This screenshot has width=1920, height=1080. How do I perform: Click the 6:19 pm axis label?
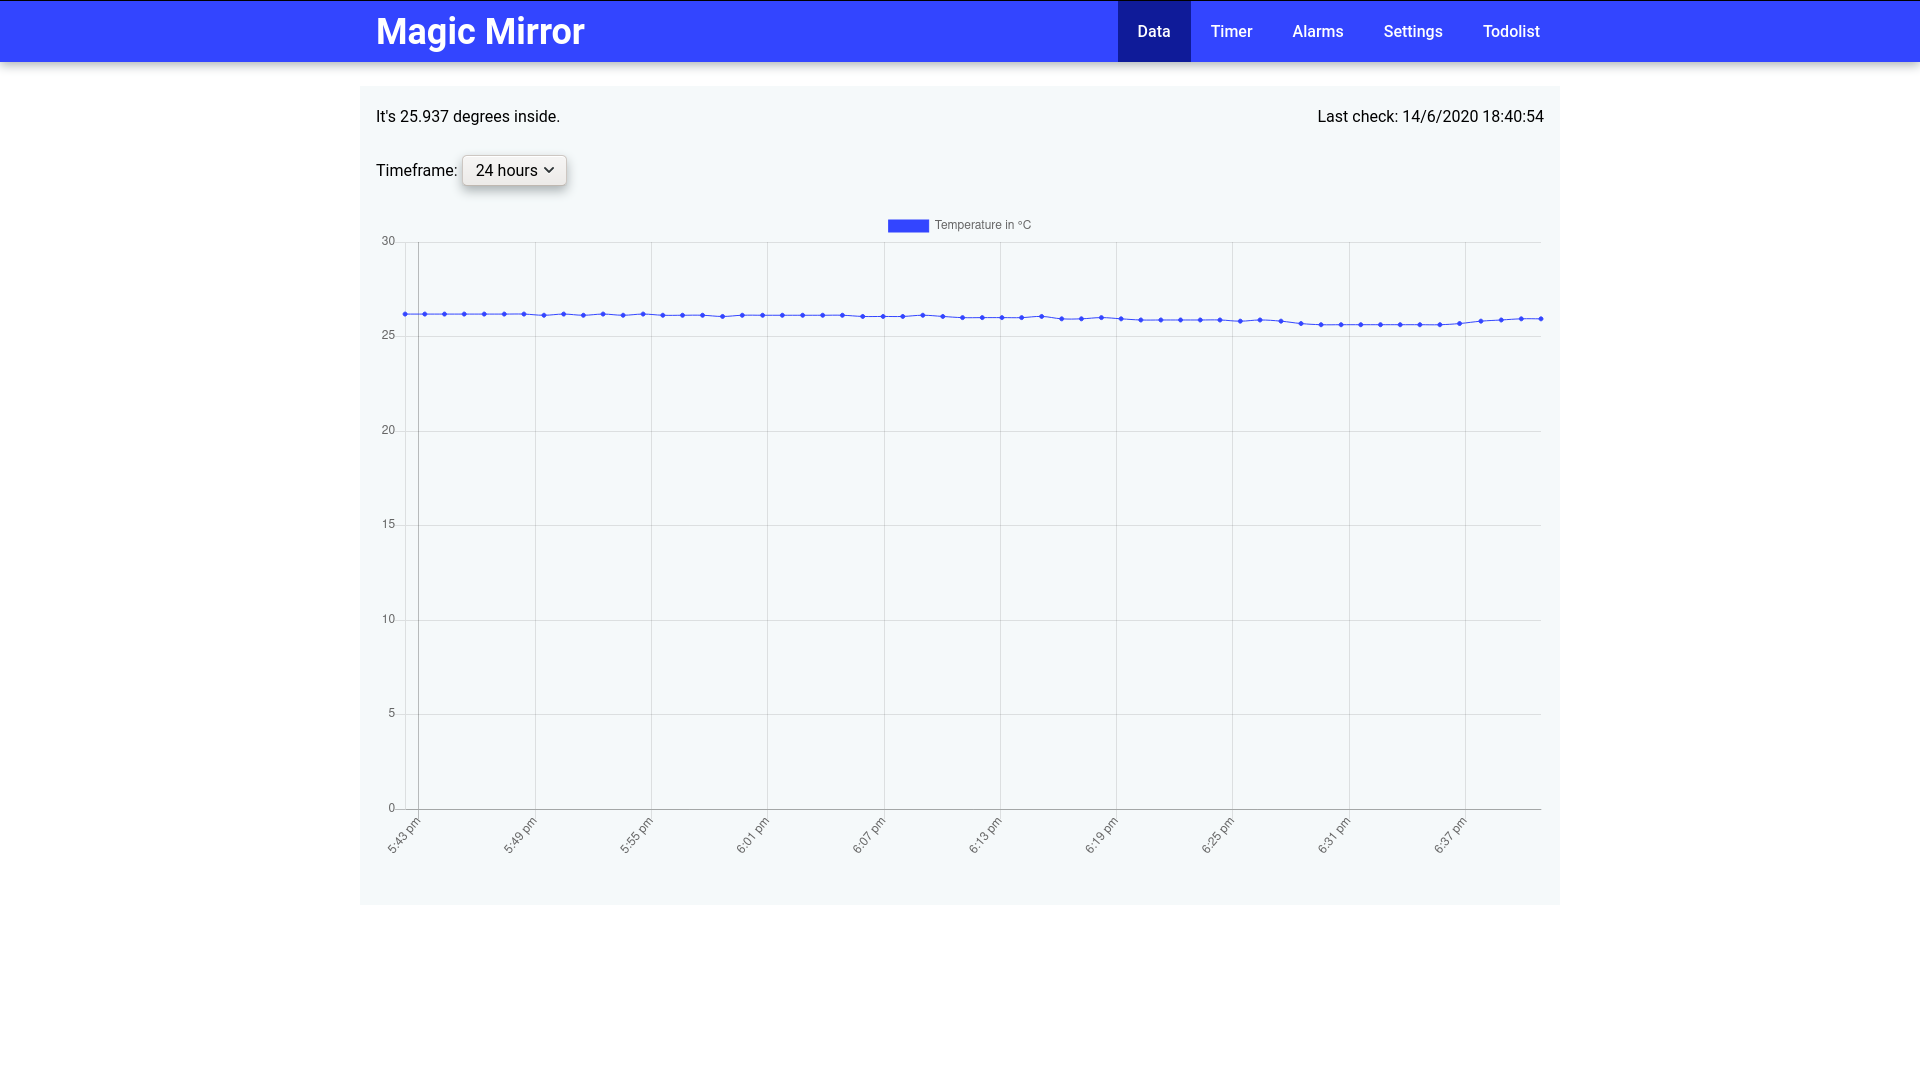tap(1101, 835)
